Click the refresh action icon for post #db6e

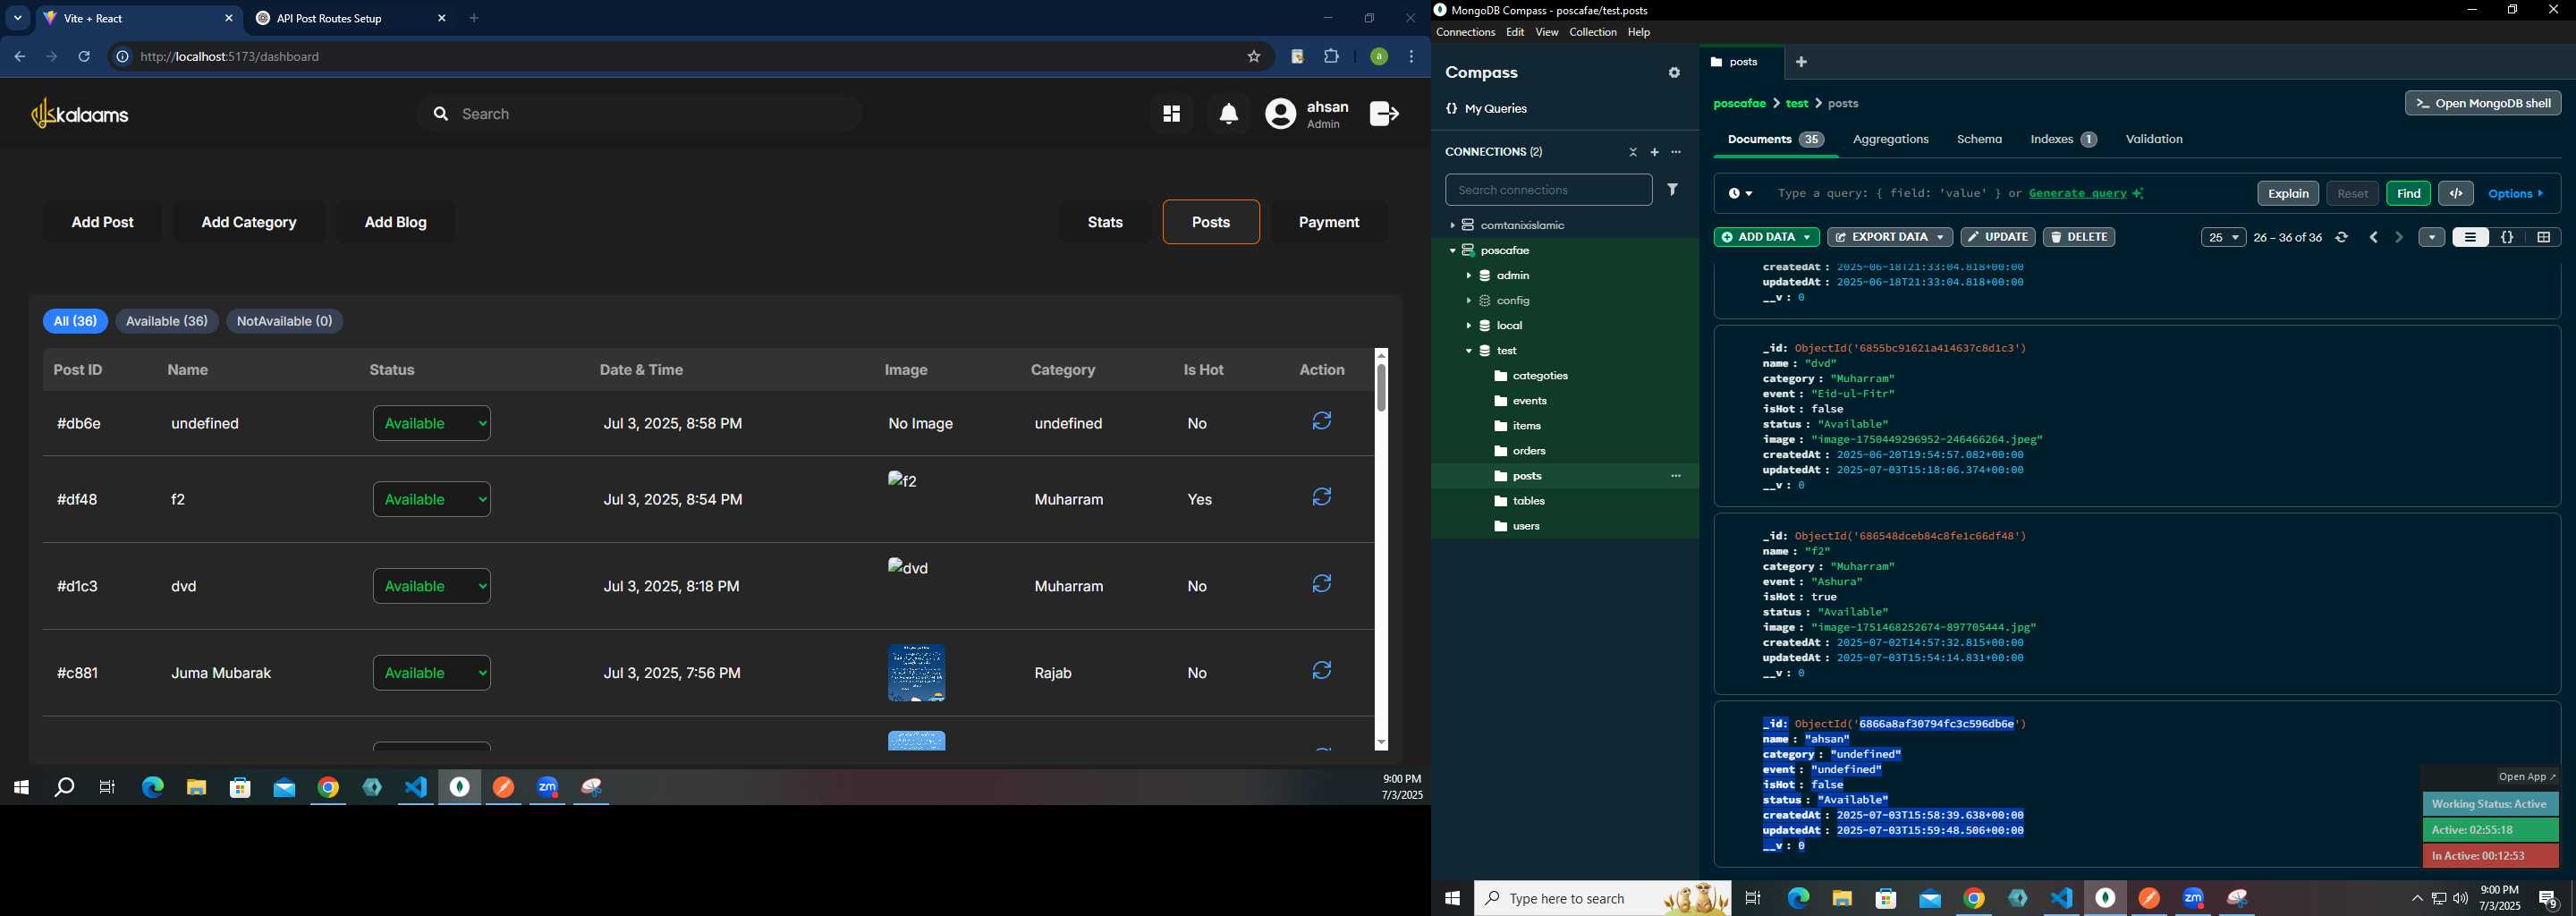[1322, 421]
